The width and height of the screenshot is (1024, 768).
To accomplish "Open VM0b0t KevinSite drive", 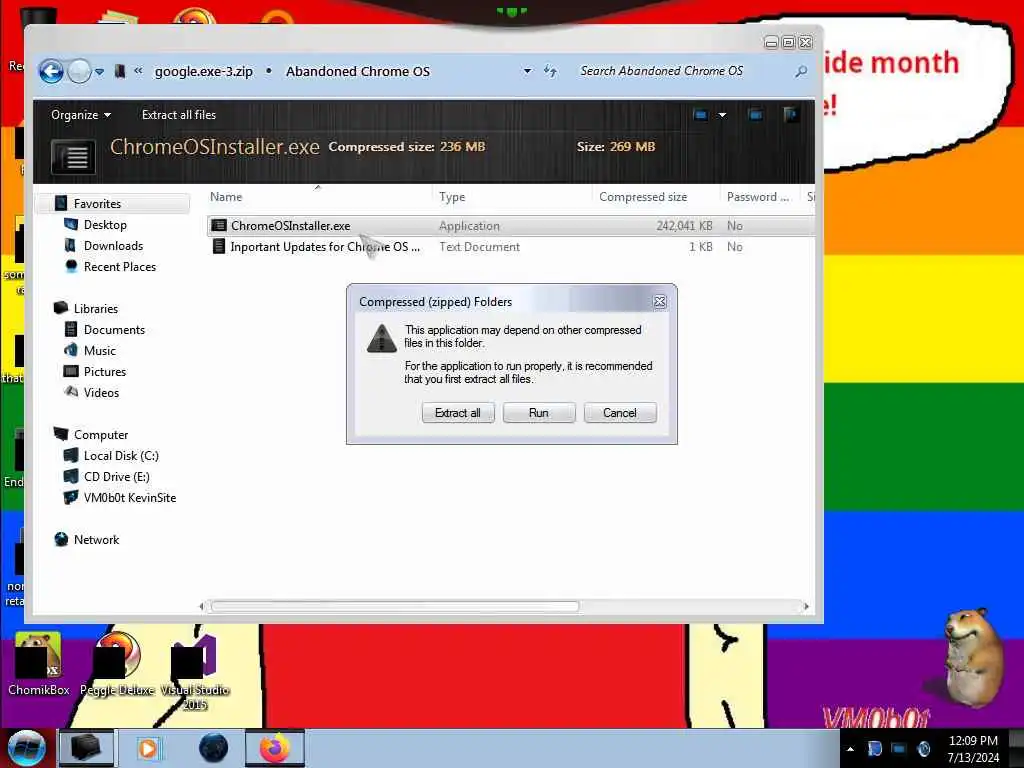I will 129,498.
